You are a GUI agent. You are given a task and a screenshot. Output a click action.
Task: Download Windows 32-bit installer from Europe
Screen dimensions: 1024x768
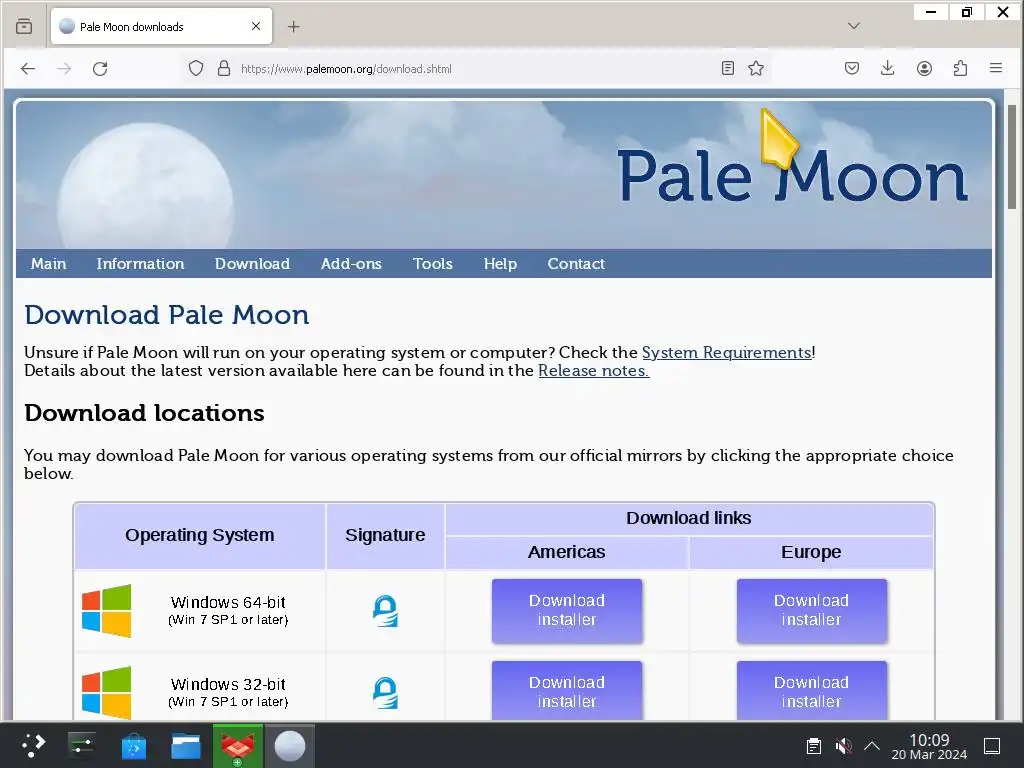coord(812,691)
